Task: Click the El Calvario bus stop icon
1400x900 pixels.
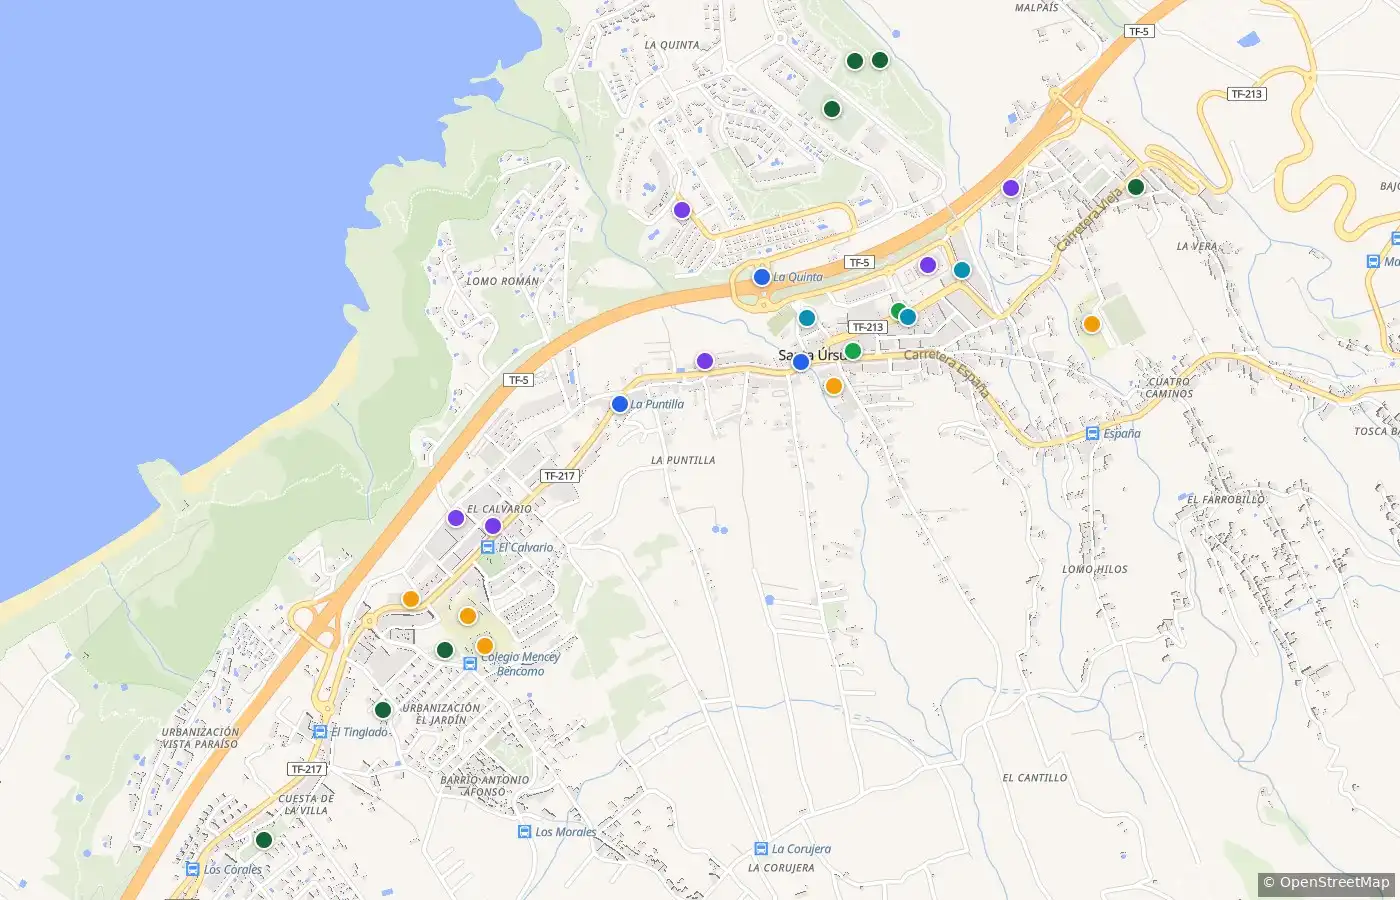Action: point(487,547)
